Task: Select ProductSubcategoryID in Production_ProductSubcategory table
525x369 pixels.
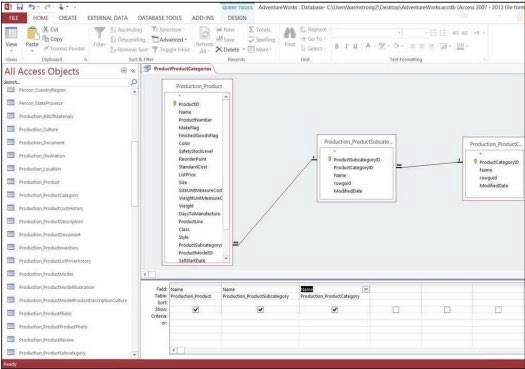Action: point(357,160)
